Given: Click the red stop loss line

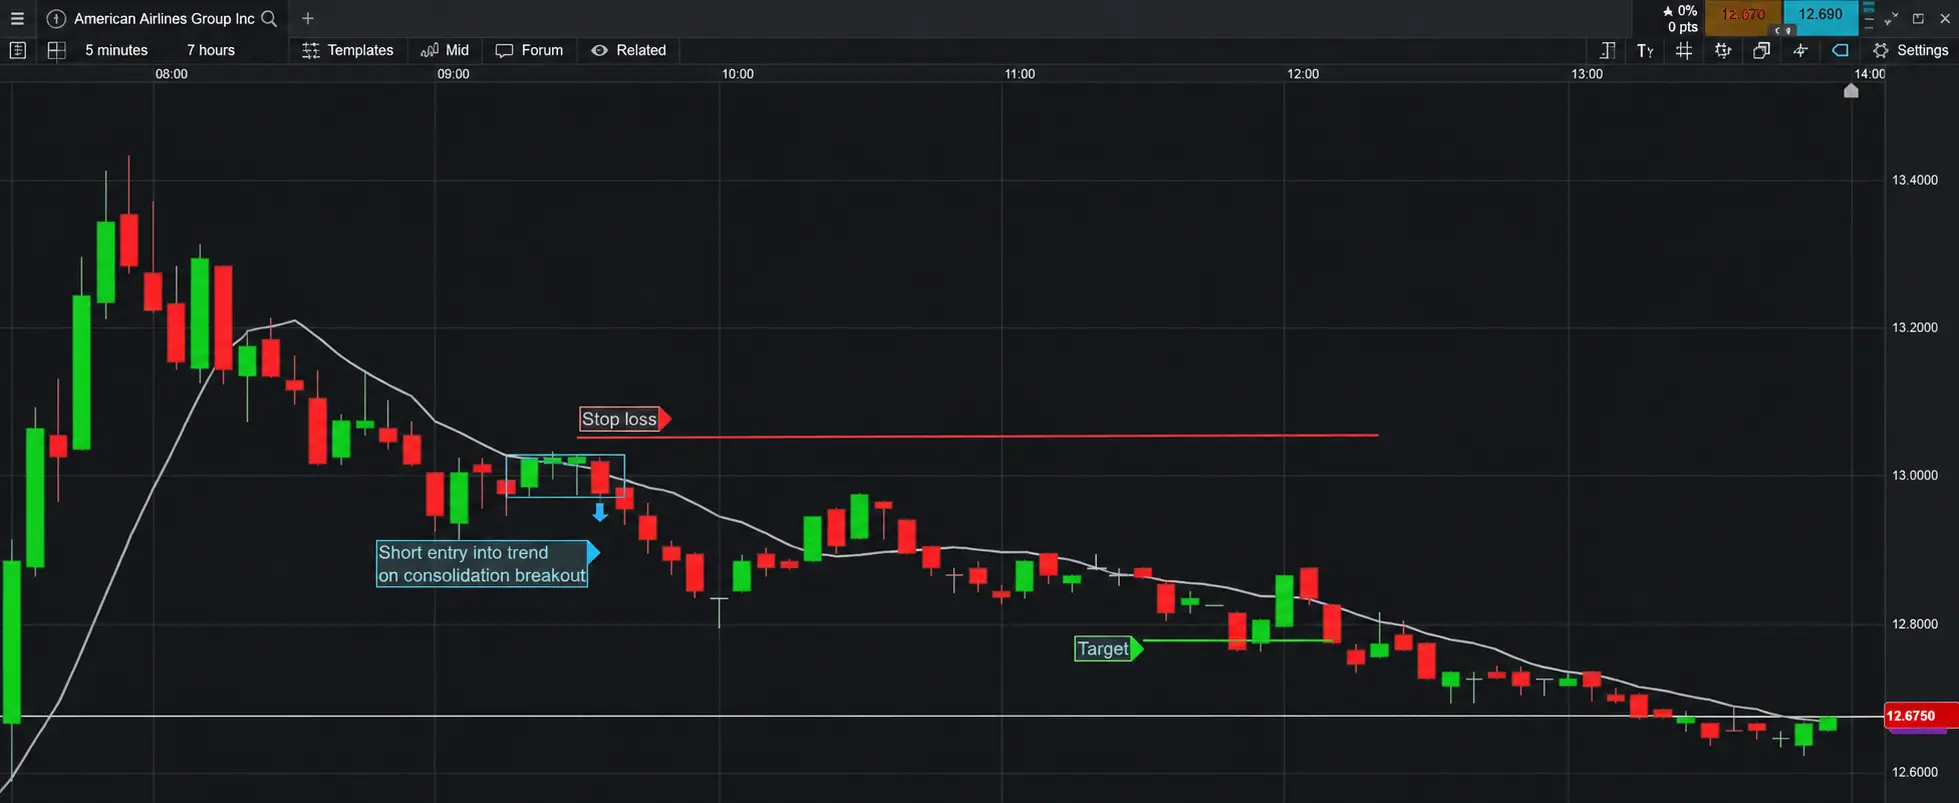Looking at the screenshot, I should 977,435.
